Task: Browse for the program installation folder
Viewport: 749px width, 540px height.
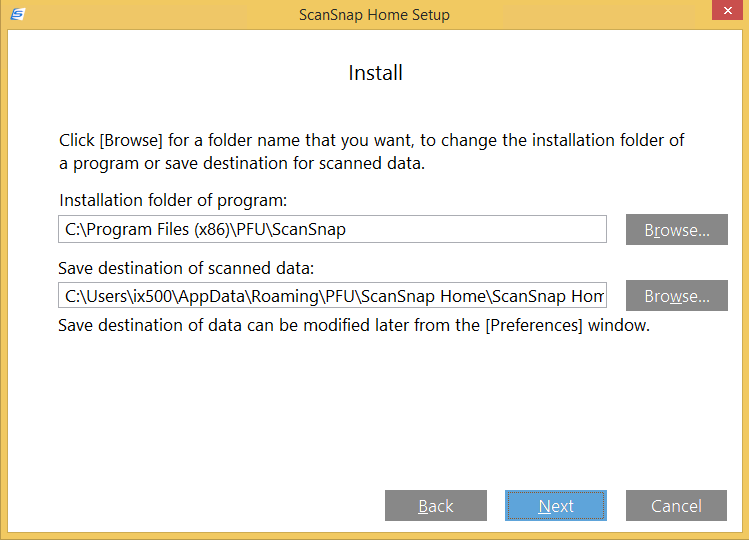Action: click(x=676, y=230)
